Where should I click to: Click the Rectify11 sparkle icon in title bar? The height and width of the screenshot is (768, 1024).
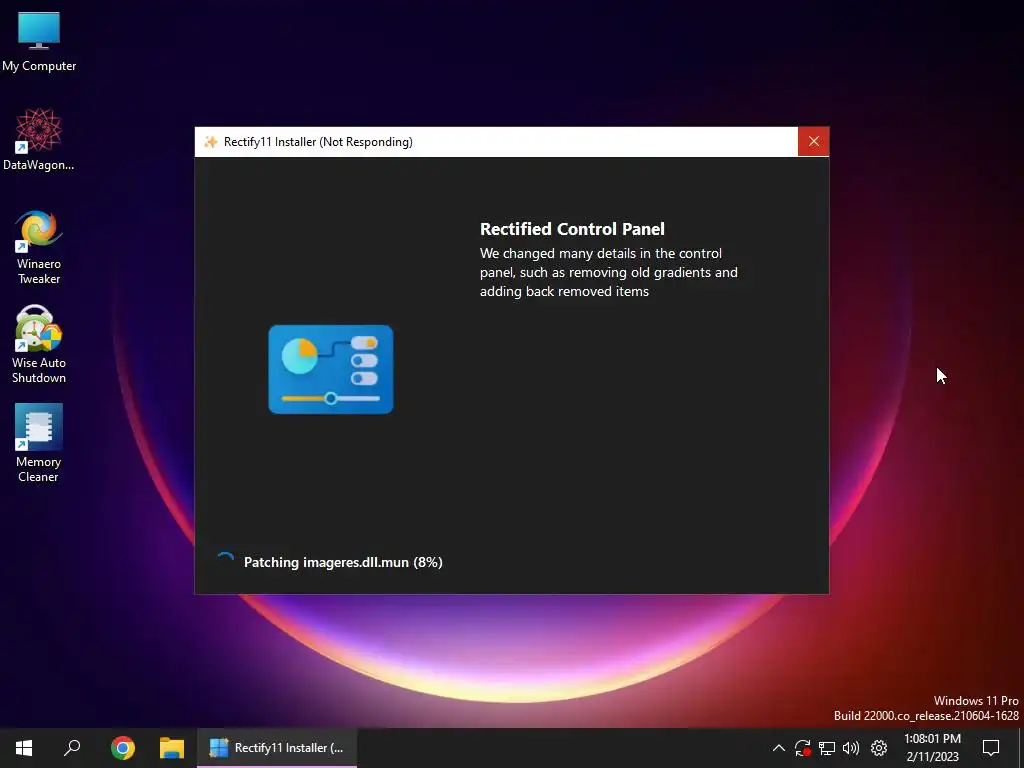(210, 142)
